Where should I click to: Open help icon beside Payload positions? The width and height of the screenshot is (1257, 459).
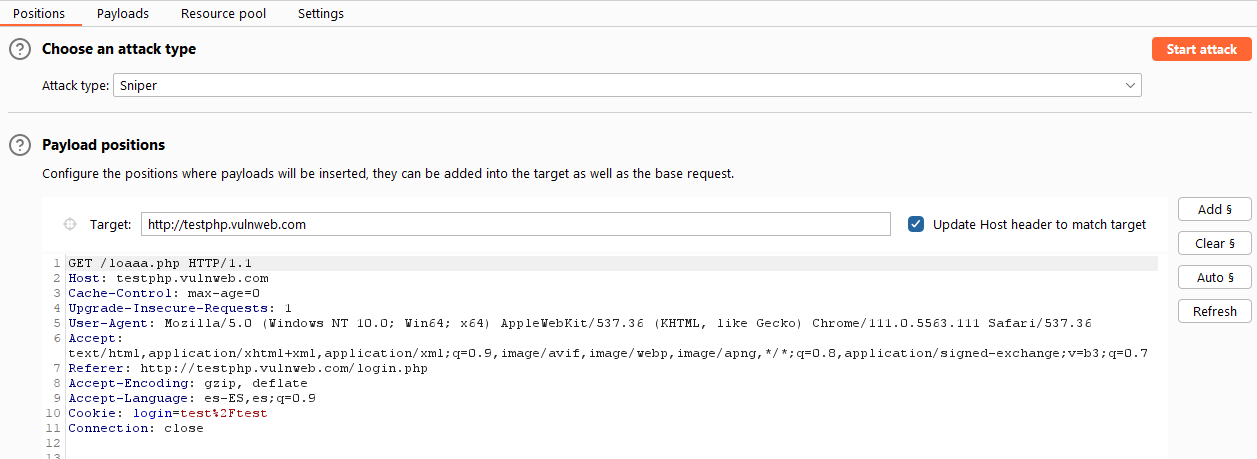[x=20, y=145]
